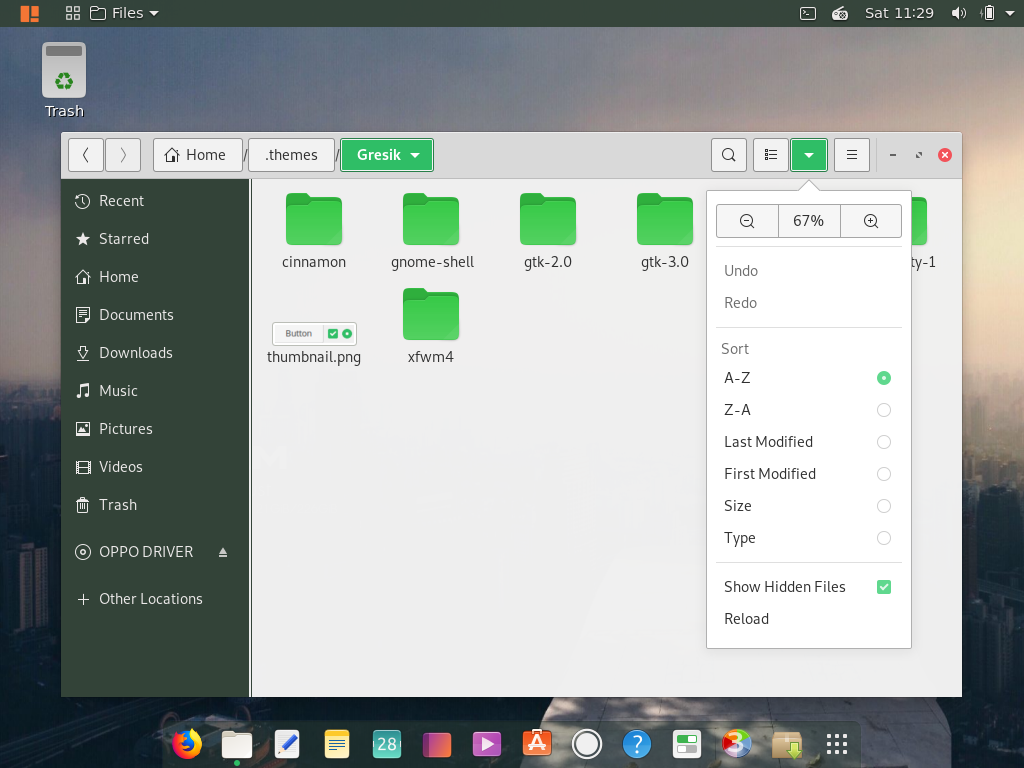The width and height of the screenshot is (1024, 768).
Task: Go to Starred in sidebar
Action: tap(155, 239)
